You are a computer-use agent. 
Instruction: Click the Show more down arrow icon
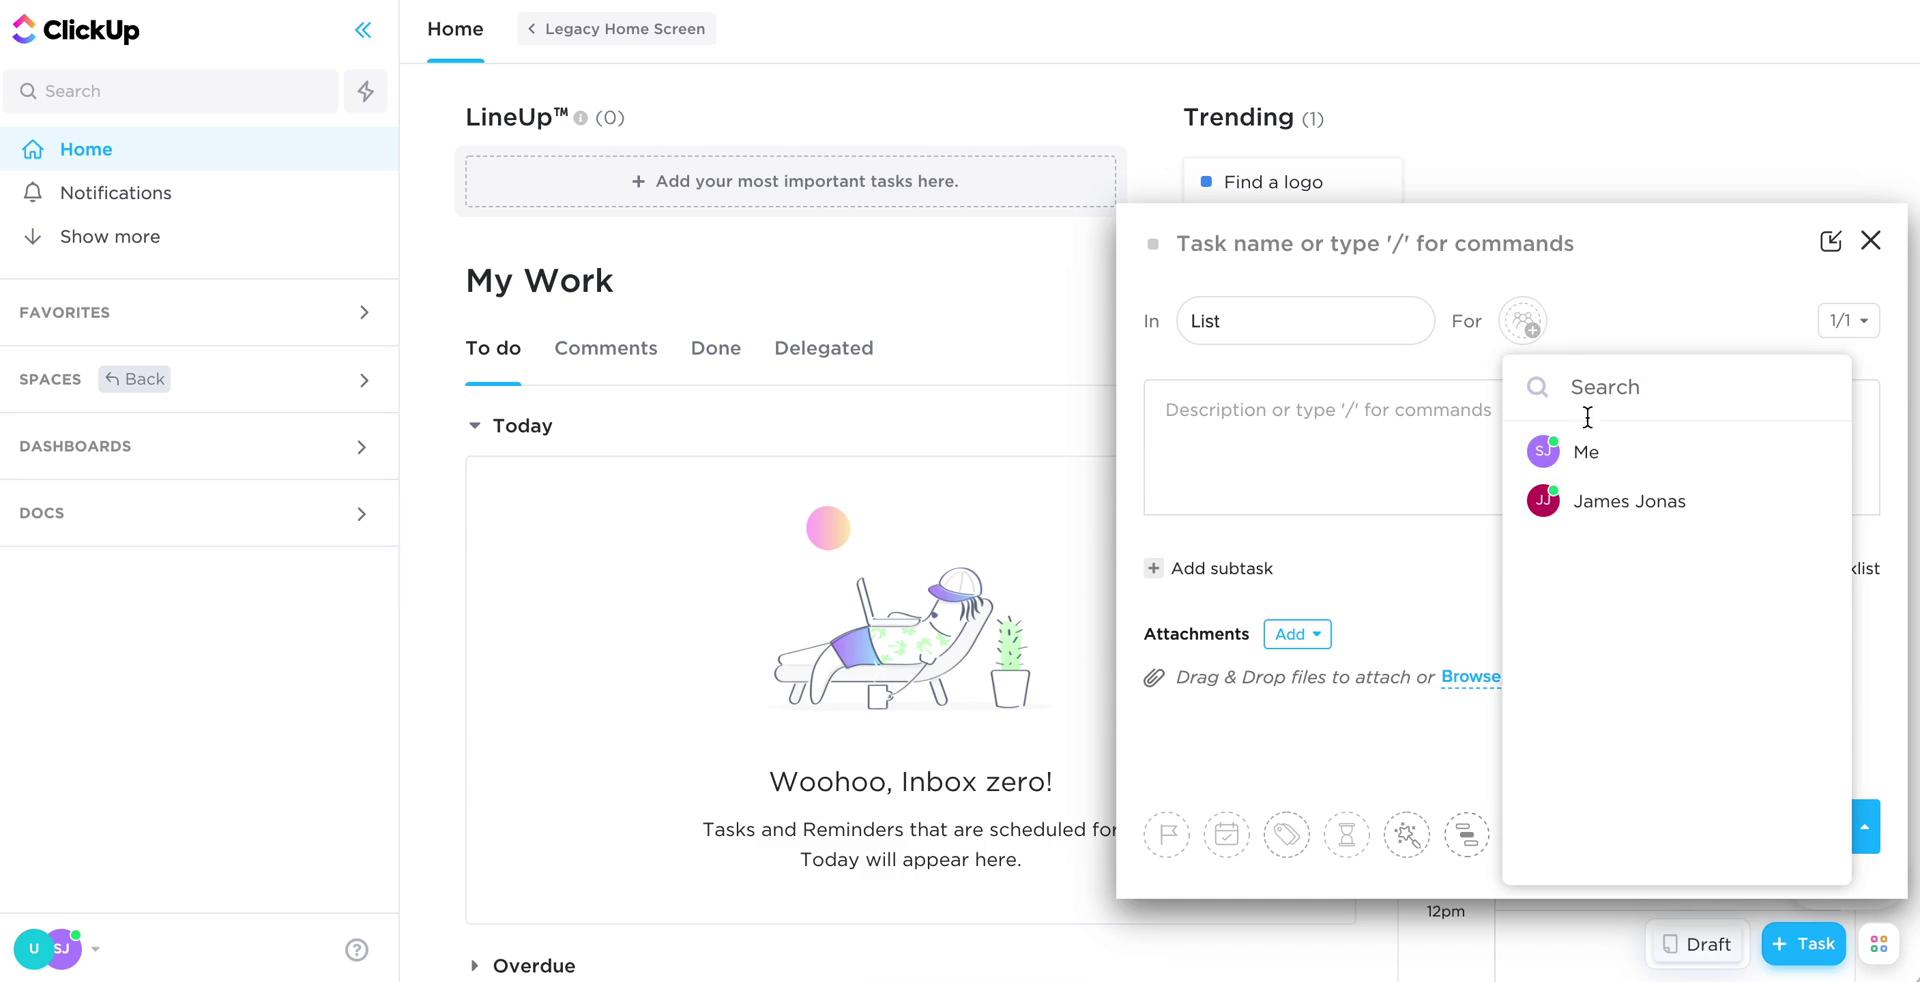(x=33, y=236)
